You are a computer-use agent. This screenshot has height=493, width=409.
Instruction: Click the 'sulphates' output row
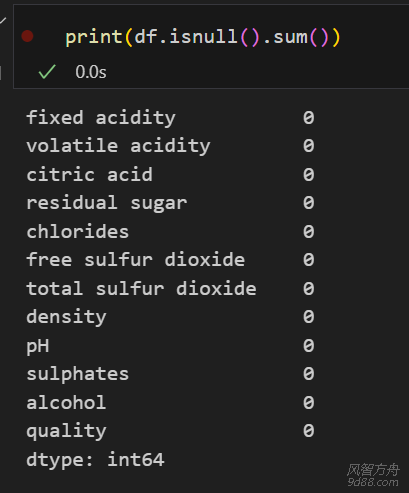tap(170, 374)
